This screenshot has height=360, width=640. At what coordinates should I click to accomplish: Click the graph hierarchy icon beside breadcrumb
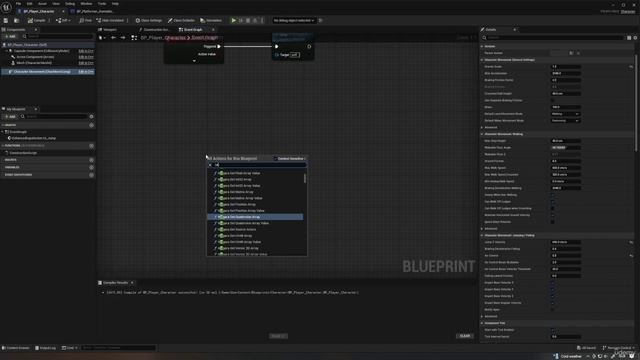click(x=134, y=38)
